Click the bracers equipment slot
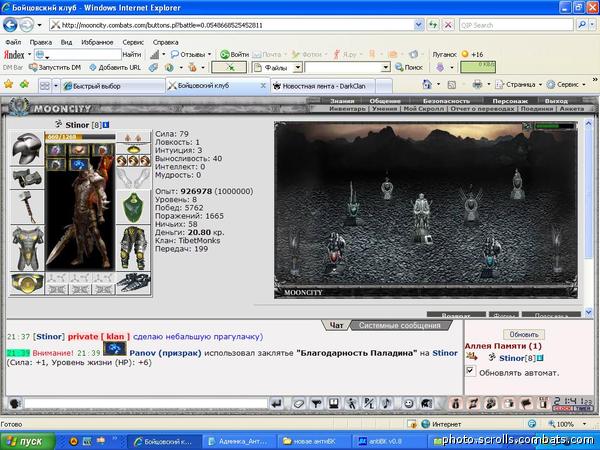 click(x=27, y=178)
